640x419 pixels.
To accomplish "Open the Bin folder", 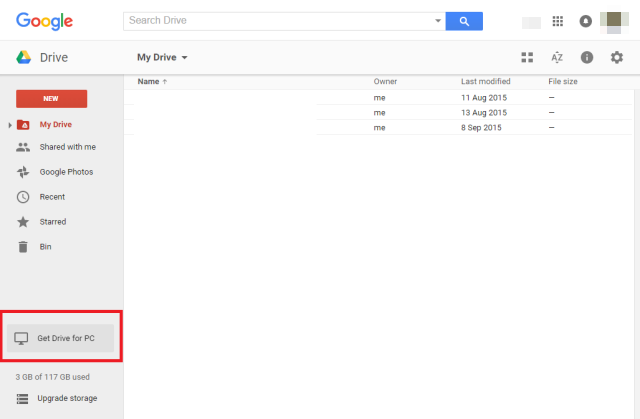I will click(45, 246).
